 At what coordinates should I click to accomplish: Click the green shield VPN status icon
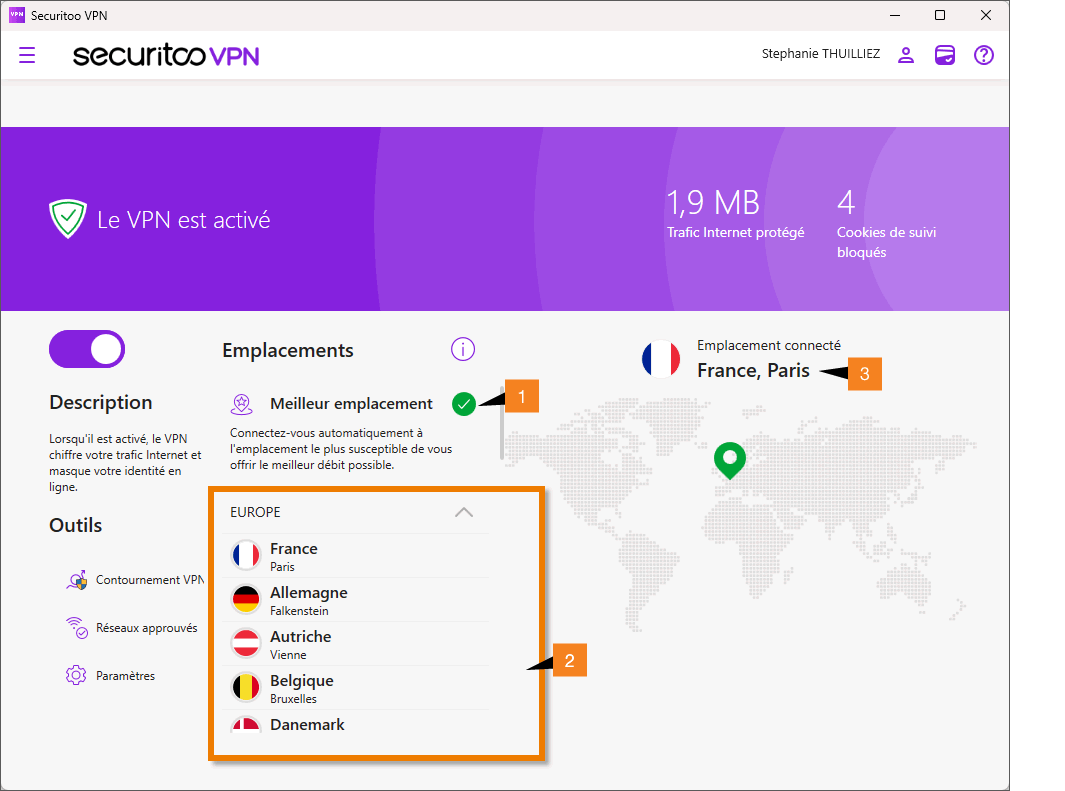68,219
